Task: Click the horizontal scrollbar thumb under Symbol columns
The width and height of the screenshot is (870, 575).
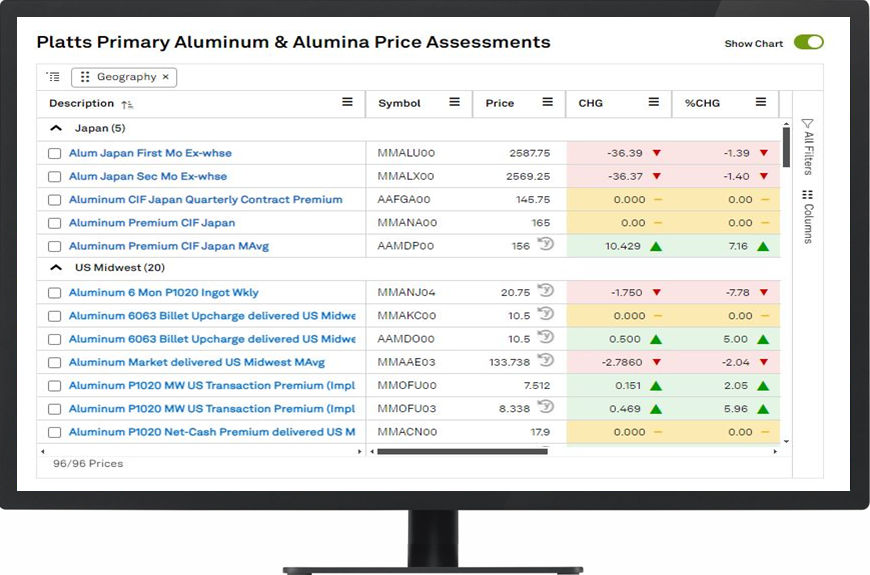Action: pos(462,451)
